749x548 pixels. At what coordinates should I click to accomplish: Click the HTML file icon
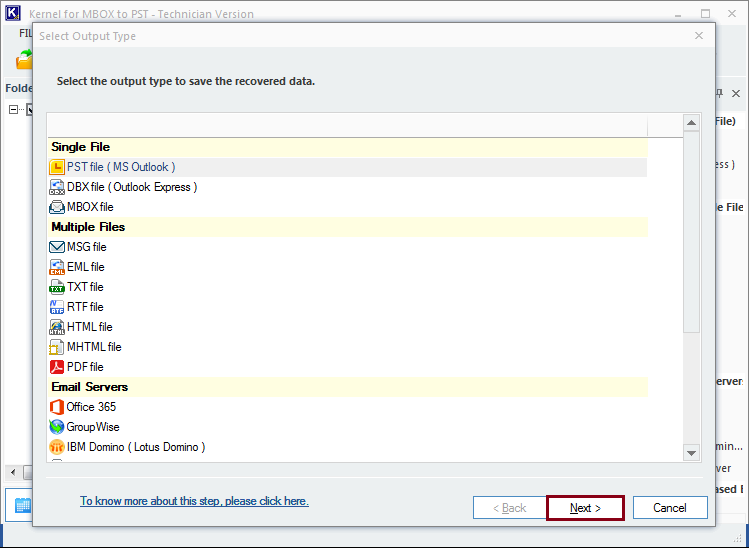[57, 327]
